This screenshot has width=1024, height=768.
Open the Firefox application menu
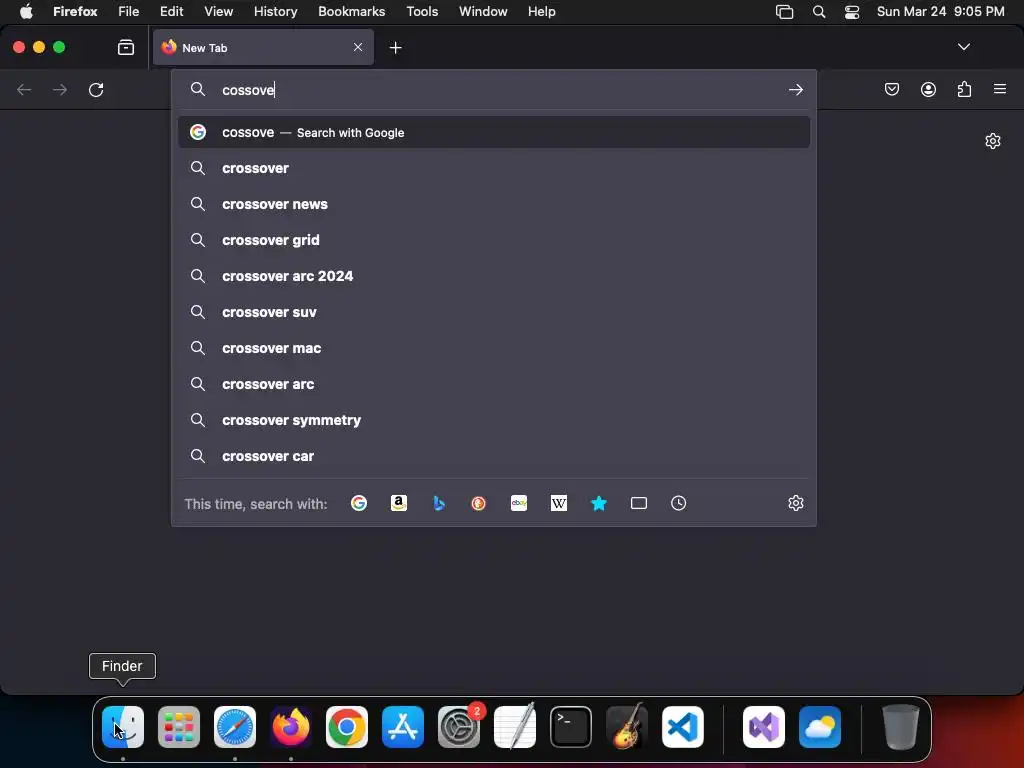pos(75,12)
